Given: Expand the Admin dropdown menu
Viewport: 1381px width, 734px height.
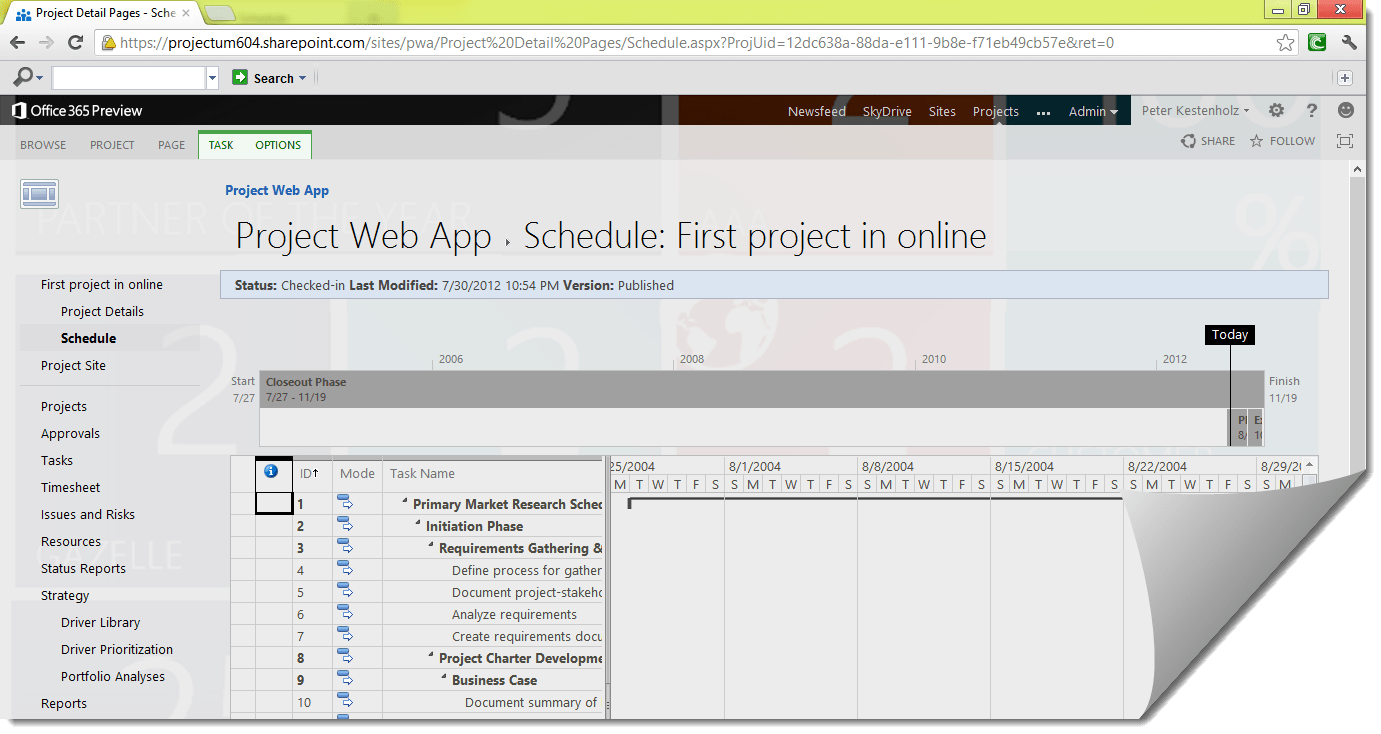Looking at the screenshot, I should coord(1093,111).
